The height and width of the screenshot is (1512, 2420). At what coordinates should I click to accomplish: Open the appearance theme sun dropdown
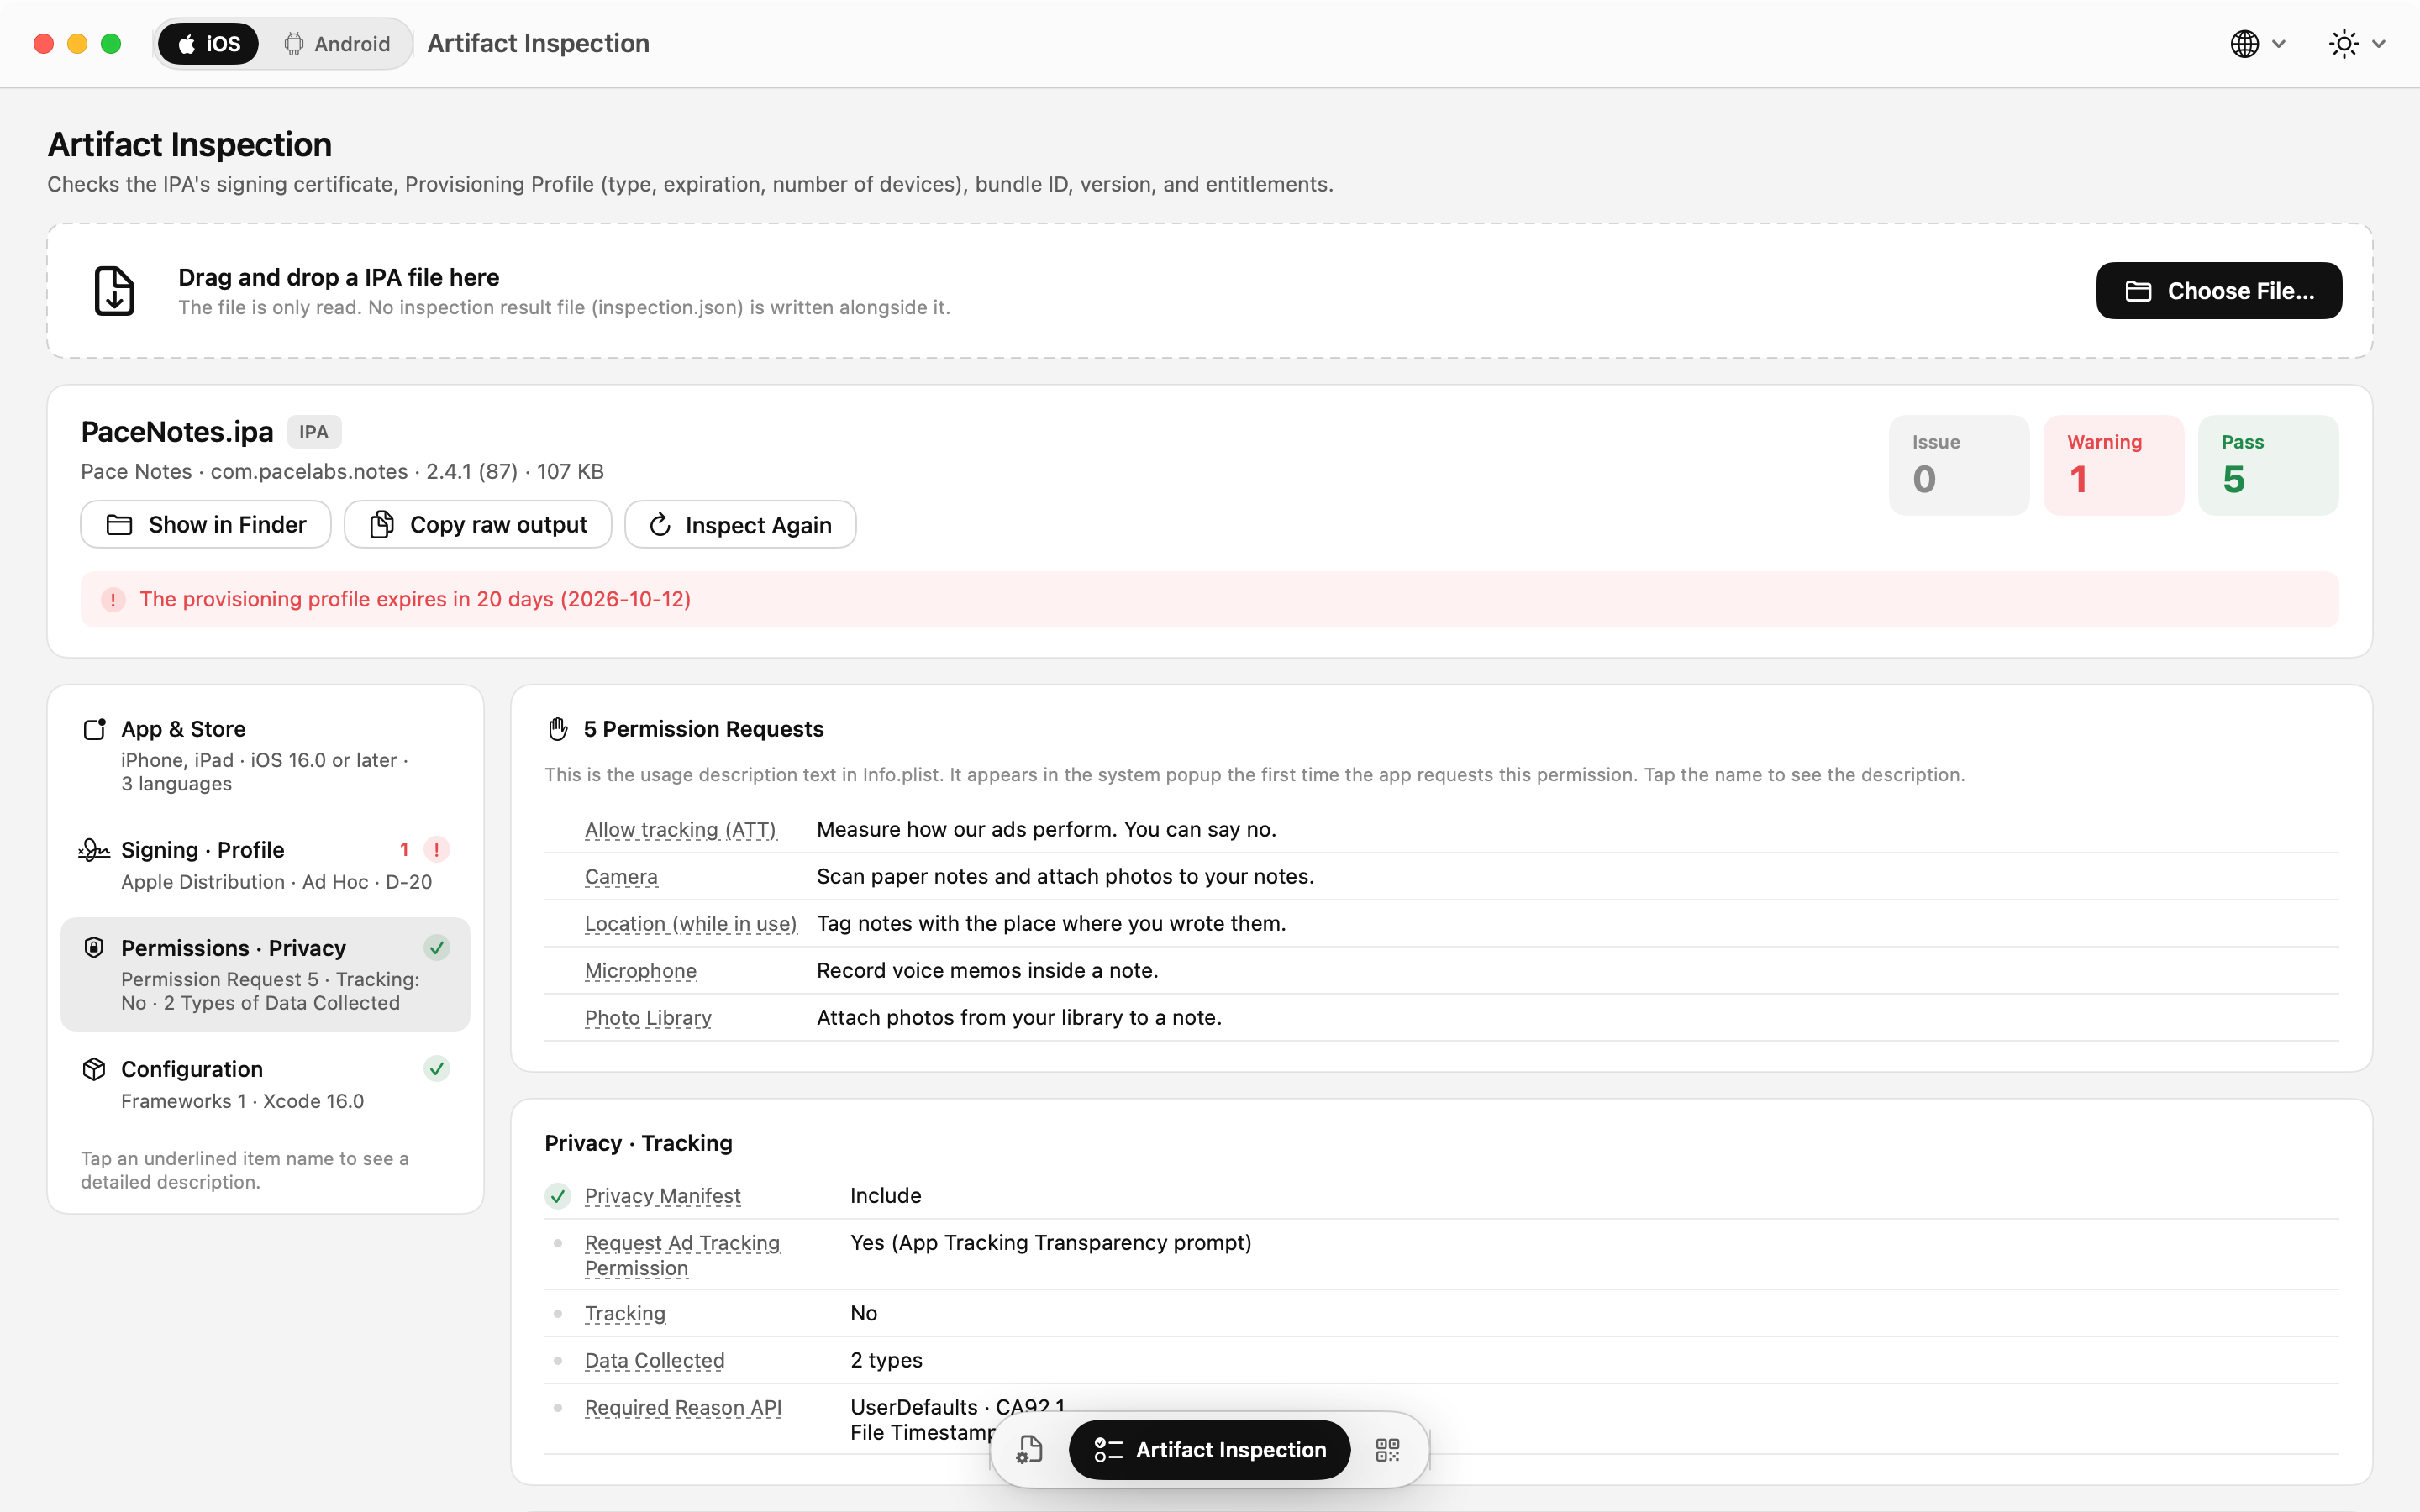coord(2357,44)
